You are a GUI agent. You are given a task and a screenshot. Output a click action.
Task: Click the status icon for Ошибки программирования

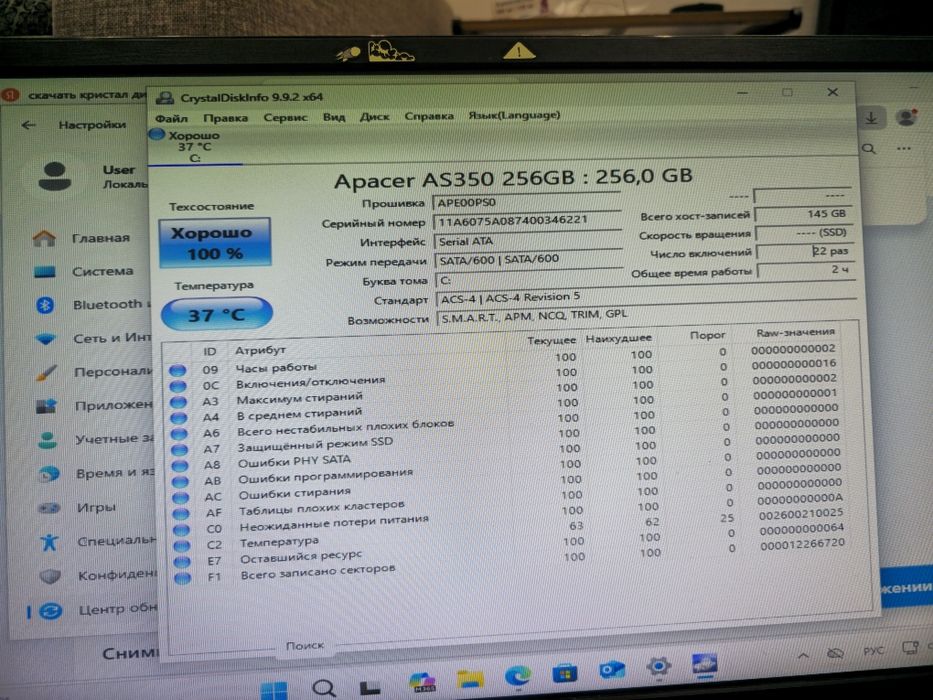coord(180,482)
